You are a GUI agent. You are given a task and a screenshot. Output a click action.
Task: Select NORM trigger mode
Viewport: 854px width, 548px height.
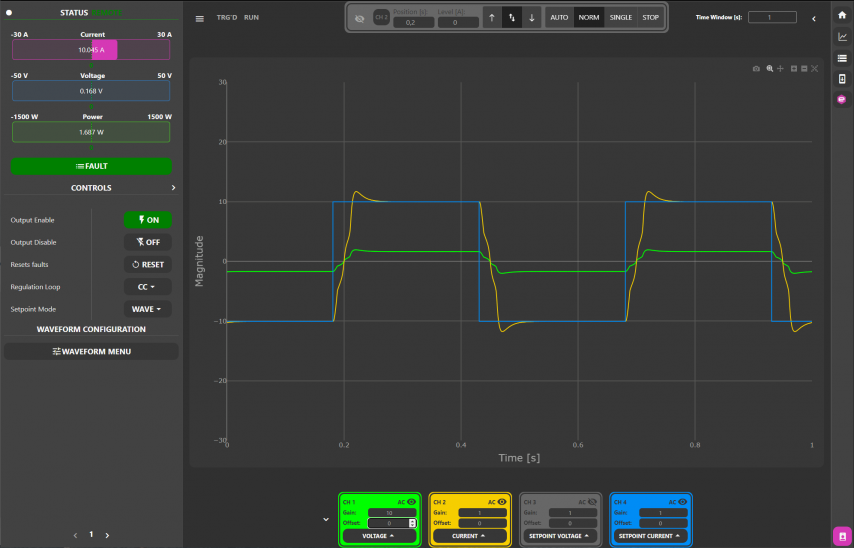(x=589, y=18)
